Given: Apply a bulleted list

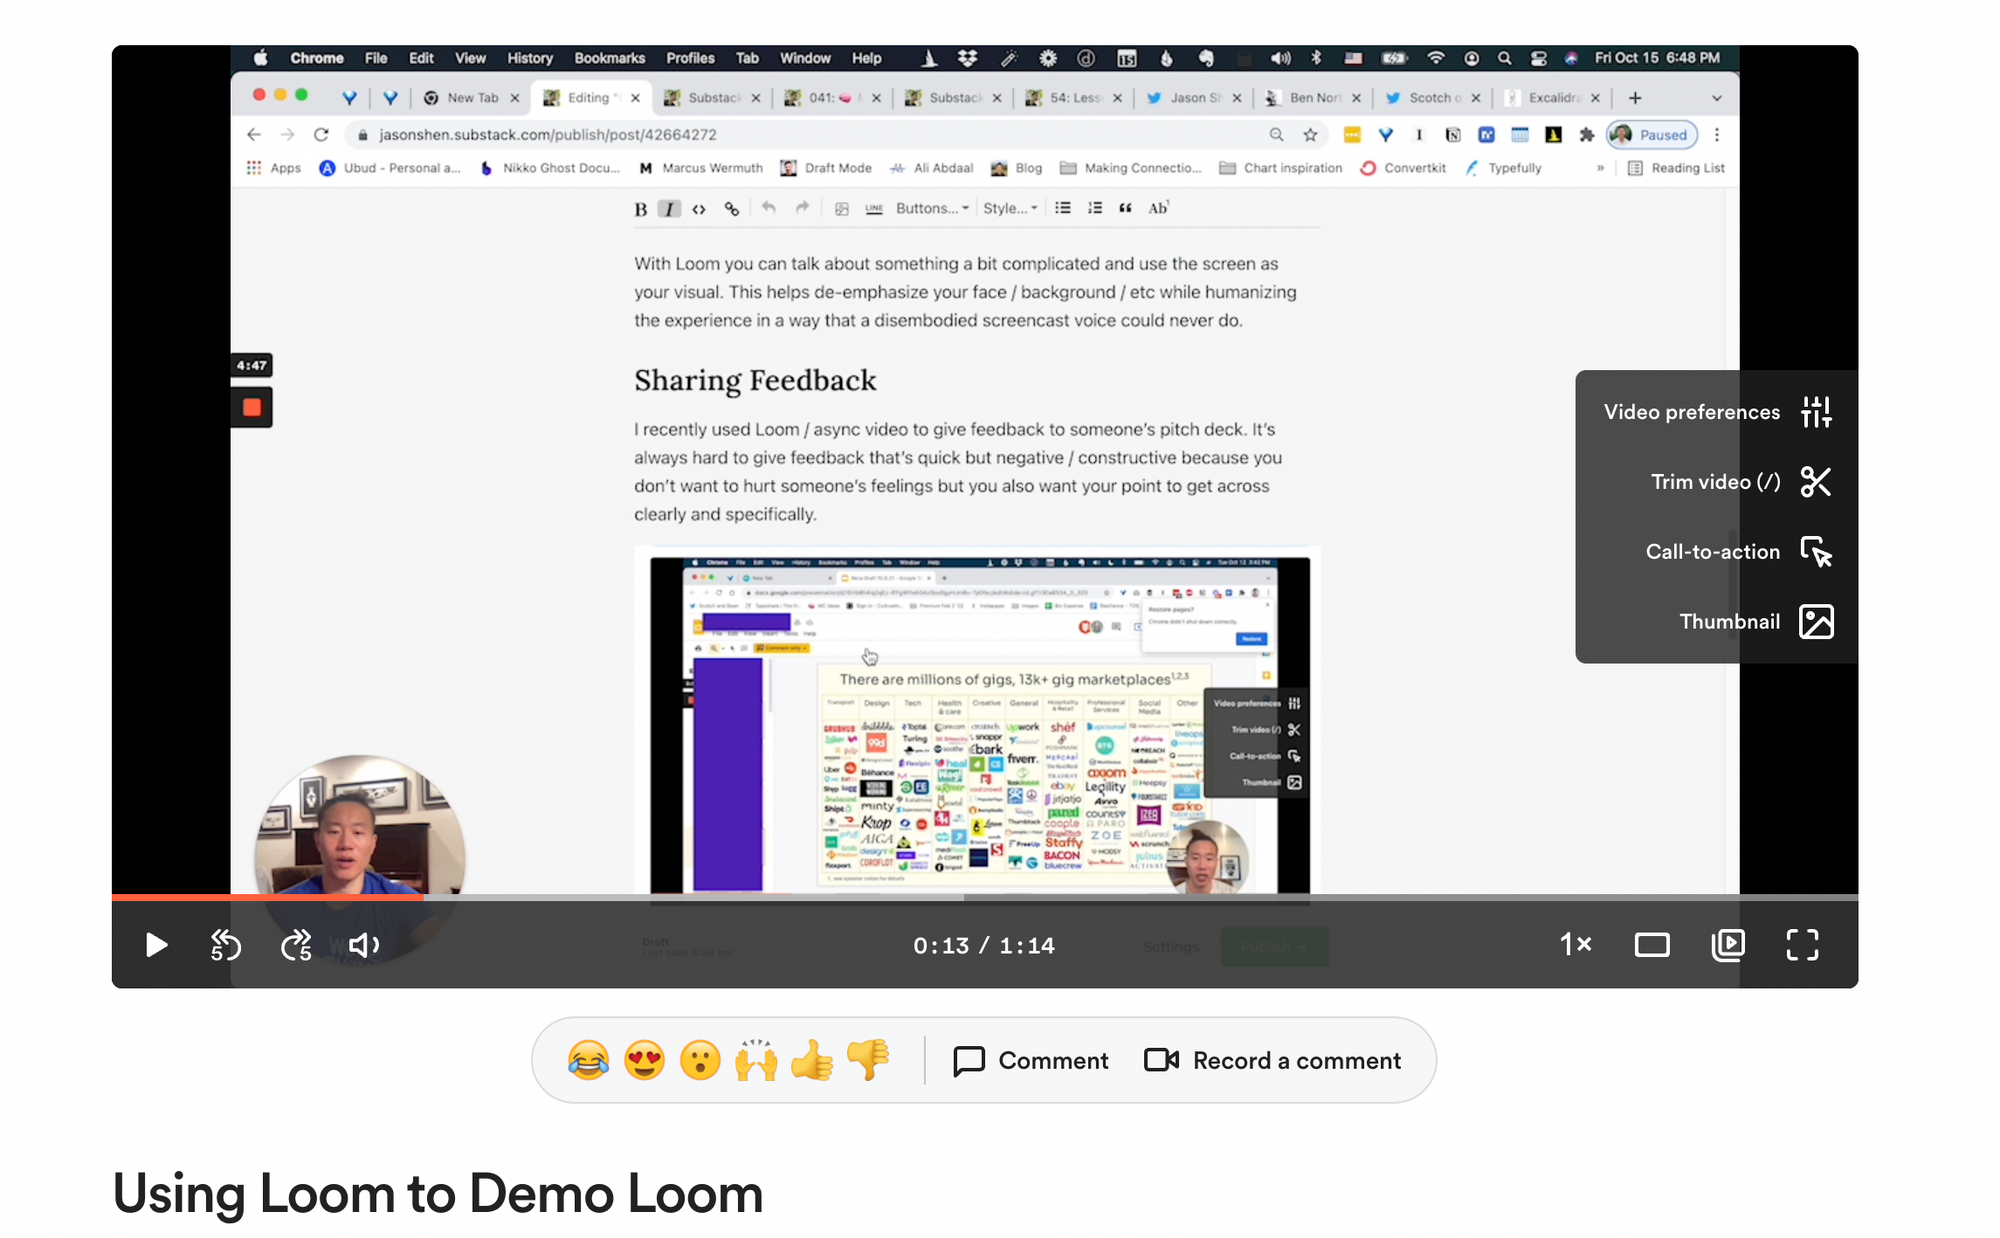Looking at the screenshot, I should tap(1063, 208).
